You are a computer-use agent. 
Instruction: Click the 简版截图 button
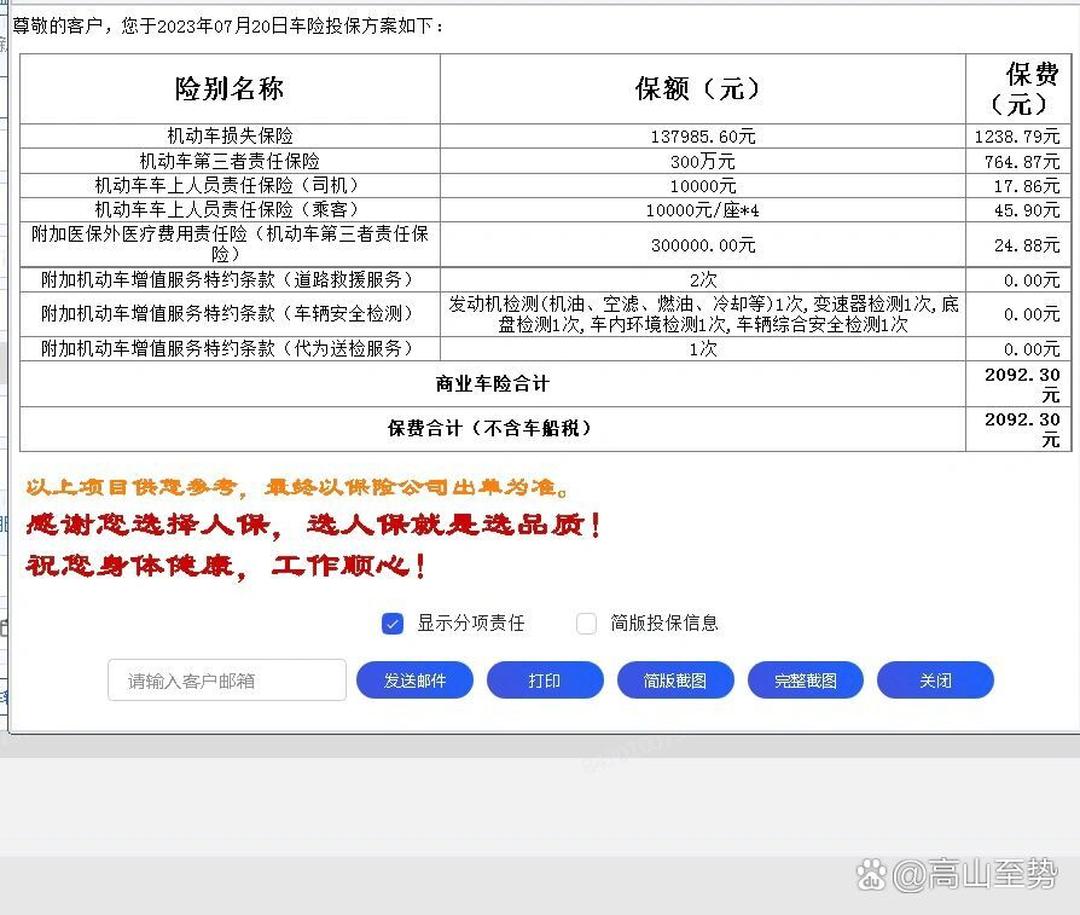(675, 680)
